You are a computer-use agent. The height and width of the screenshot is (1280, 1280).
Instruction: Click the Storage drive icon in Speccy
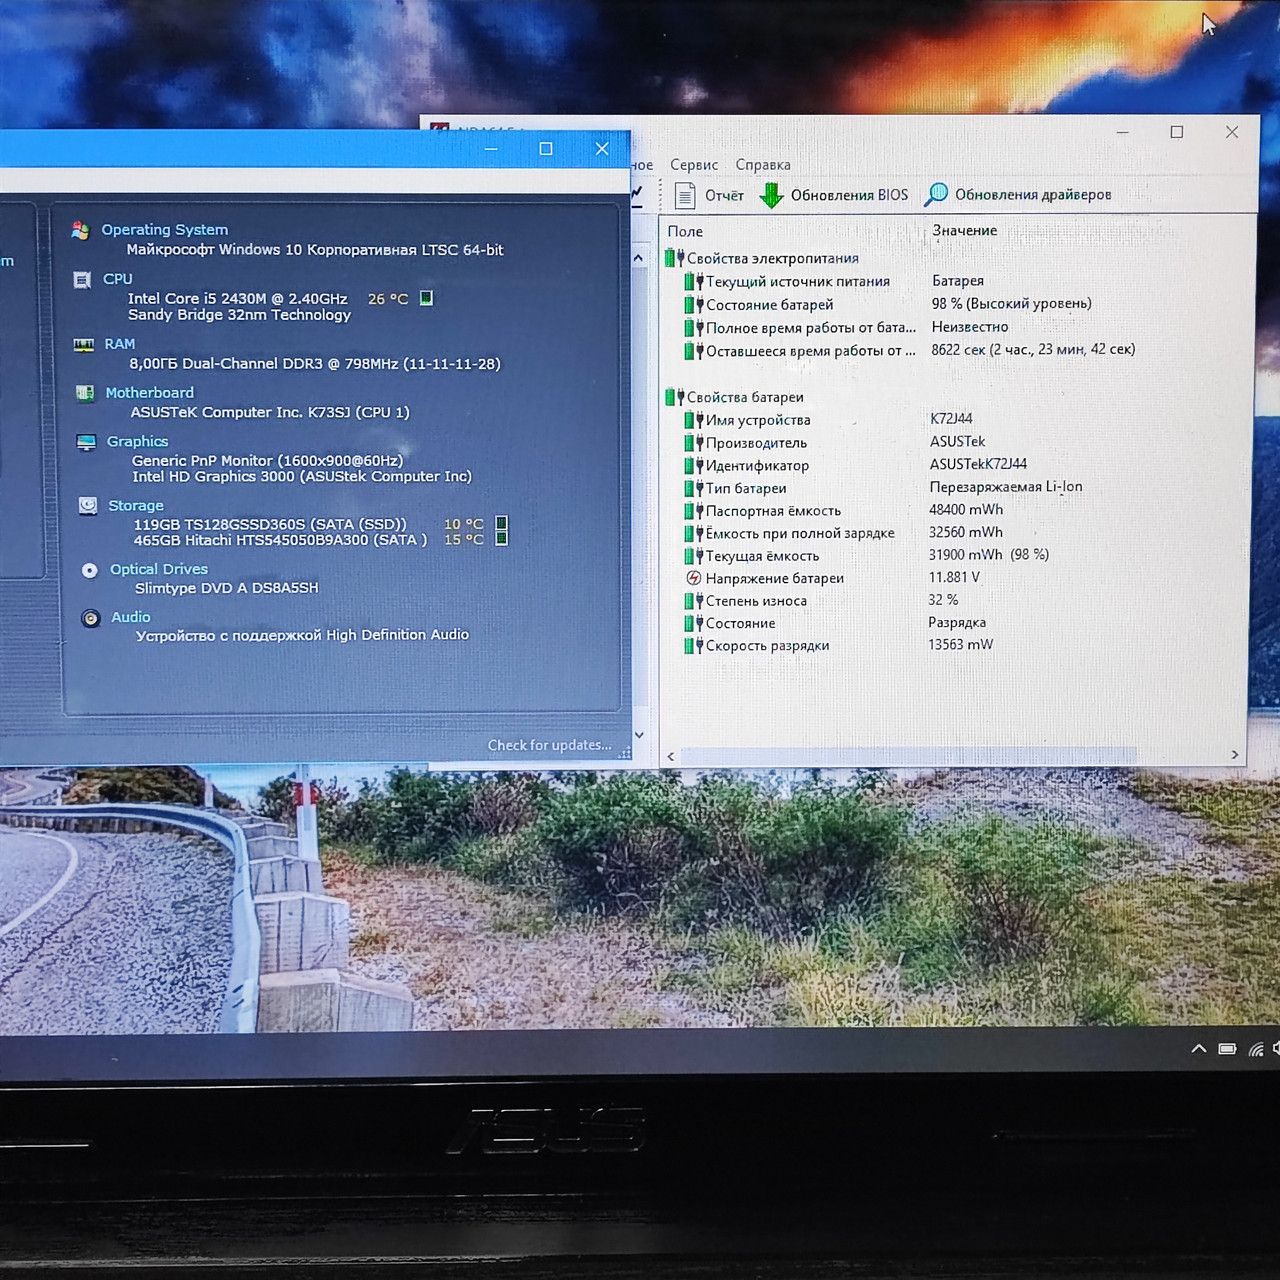pos(88,506)
